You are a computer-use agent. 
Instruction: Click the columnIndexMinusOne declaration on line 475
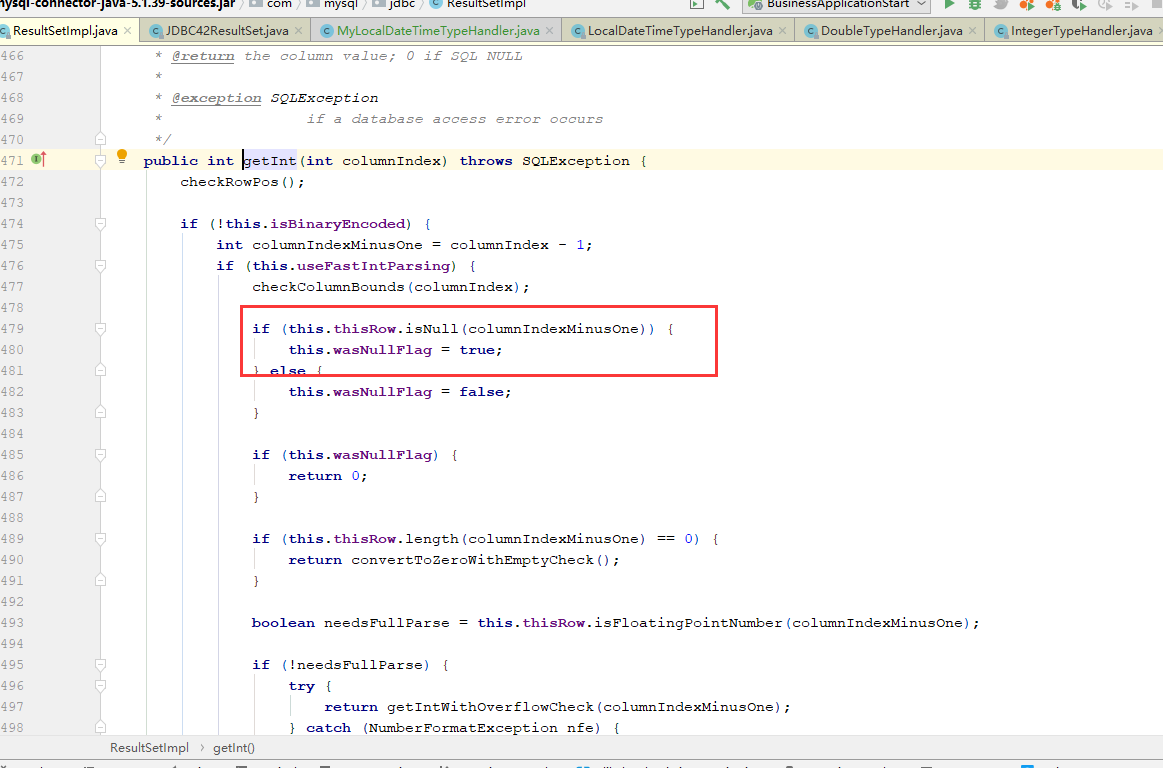[x=337, y=245]
